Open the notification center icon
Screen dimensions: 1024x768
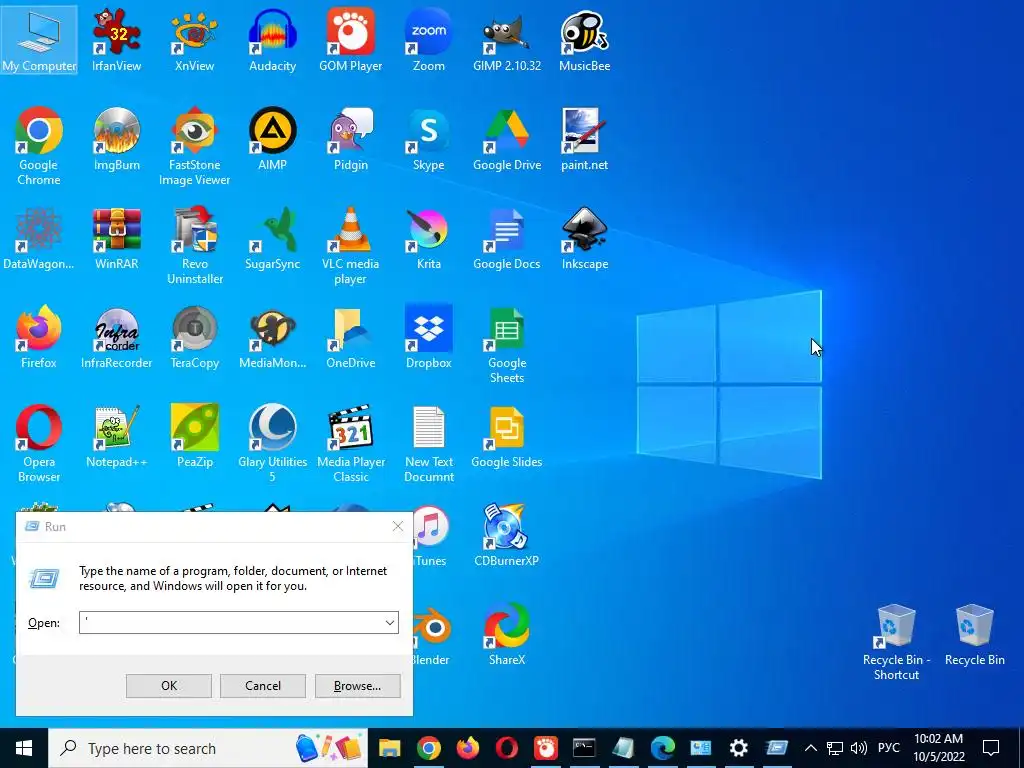pyautogui.click(x=991, y=748)
